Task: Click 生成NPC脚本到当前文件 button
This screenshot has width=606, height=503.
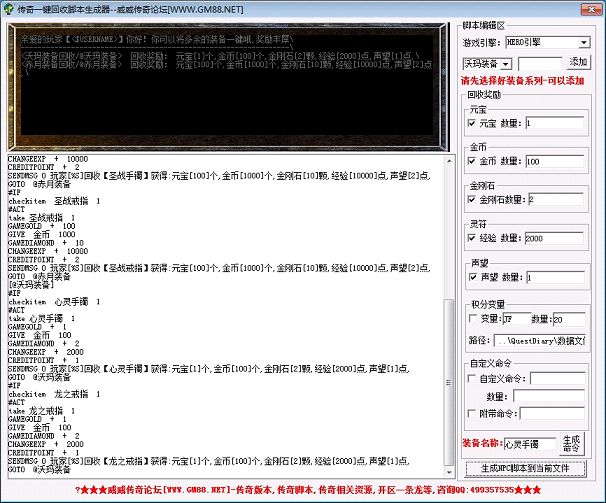Action: (x=525, y=468)
